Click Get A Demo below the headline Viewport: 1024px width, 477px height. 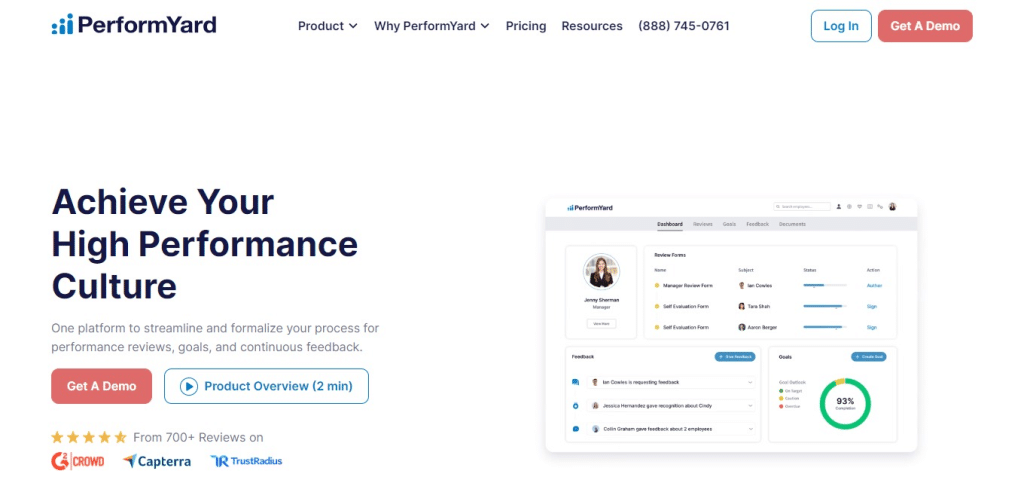(x=102, y=386)
